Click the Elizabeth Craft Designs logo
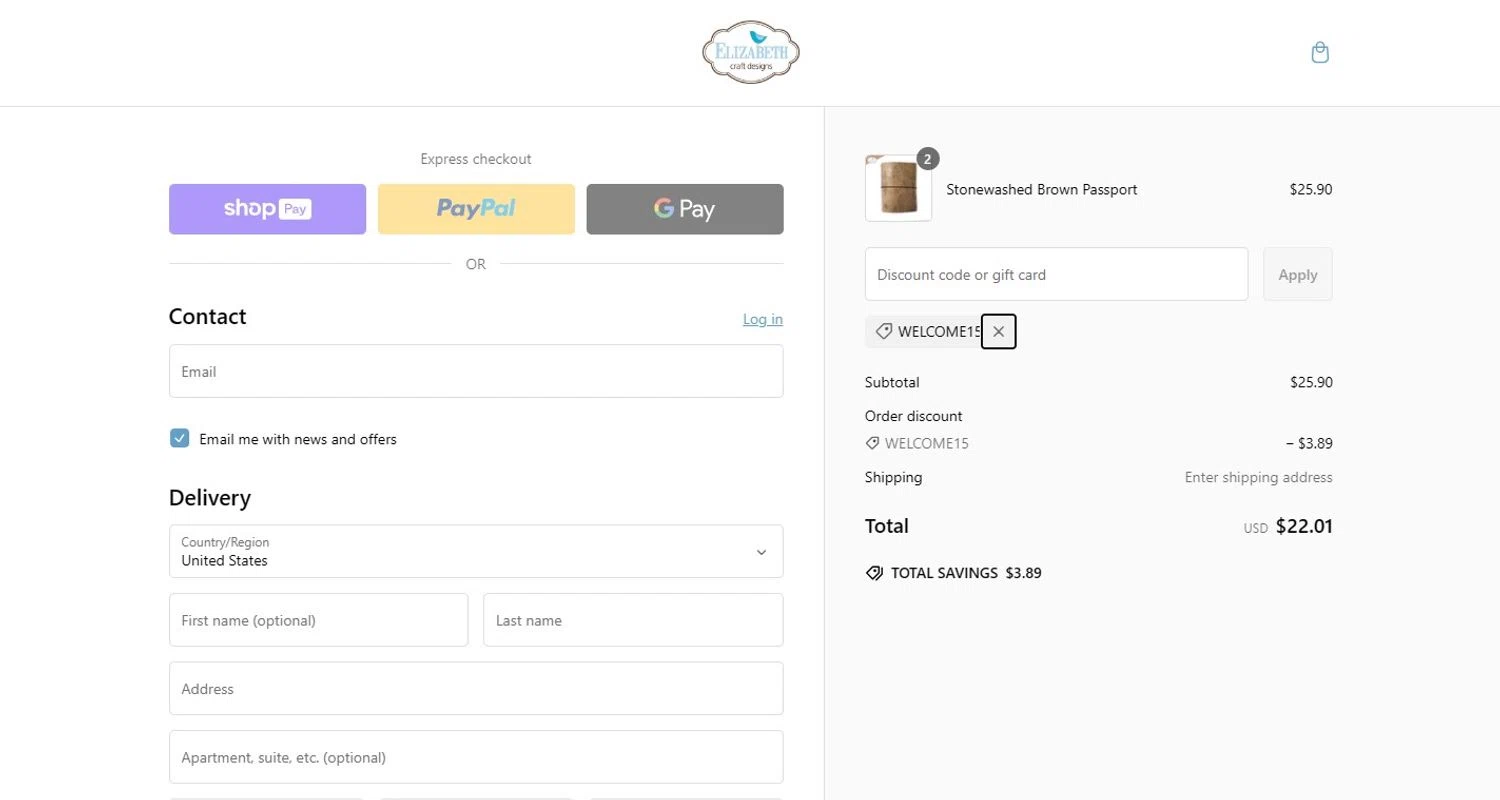 751,52
